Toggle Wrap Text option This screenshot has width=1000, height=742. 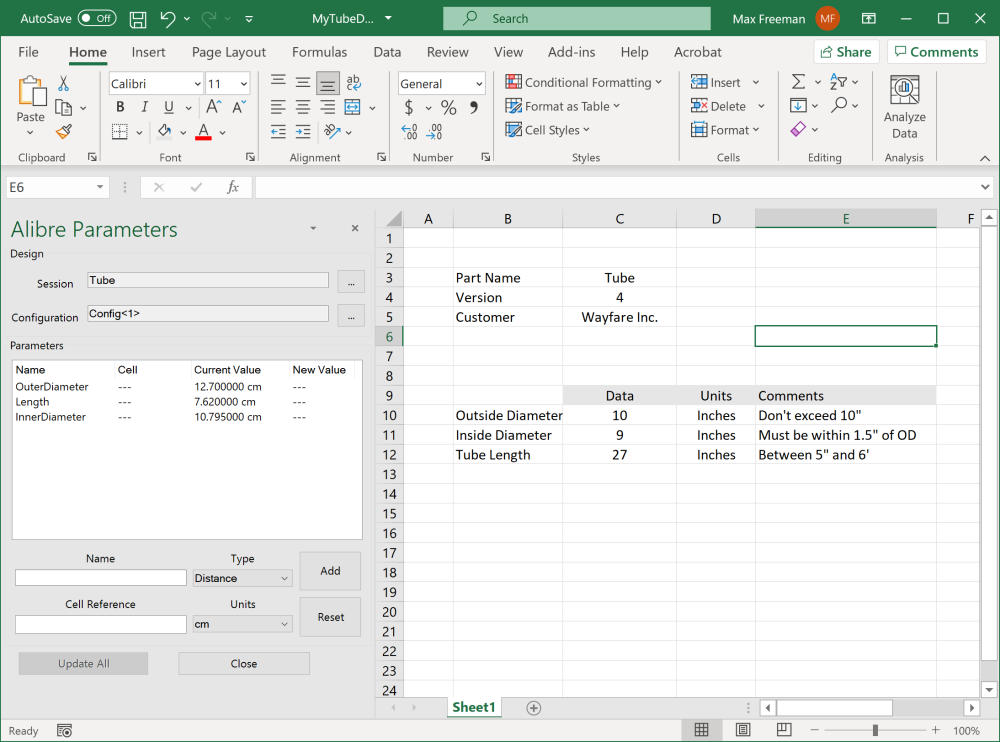[x=353, y=83]
